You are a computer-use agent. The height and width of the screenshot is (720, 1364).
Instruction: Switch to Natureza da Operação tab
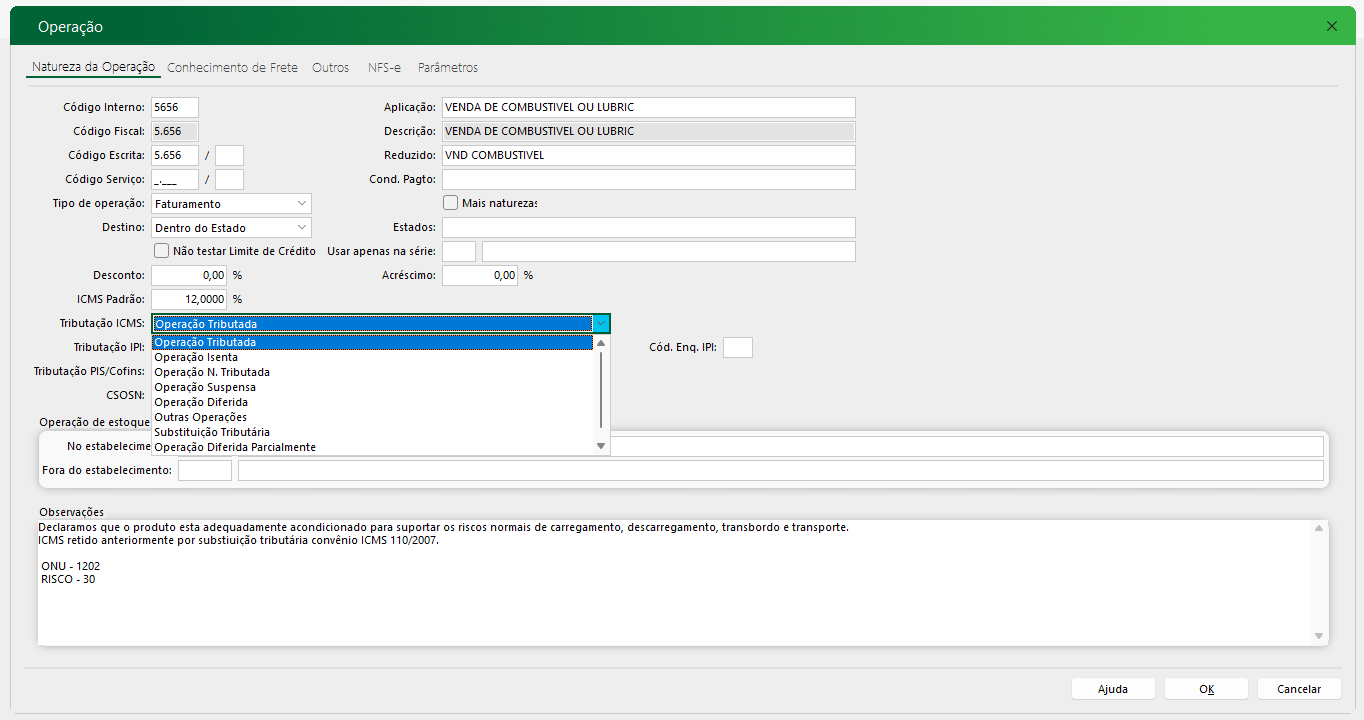click(94, 67)
